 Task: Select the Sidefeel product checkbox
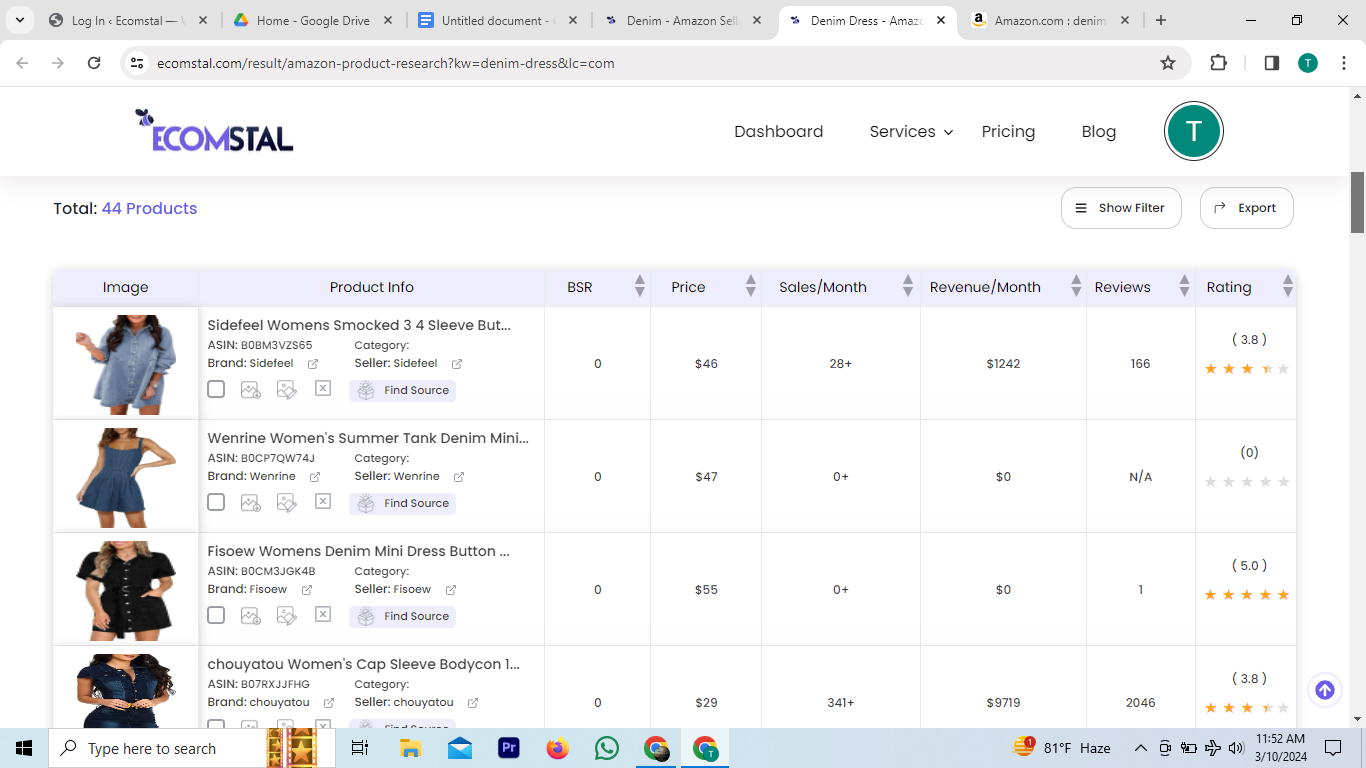pos(216,389)
